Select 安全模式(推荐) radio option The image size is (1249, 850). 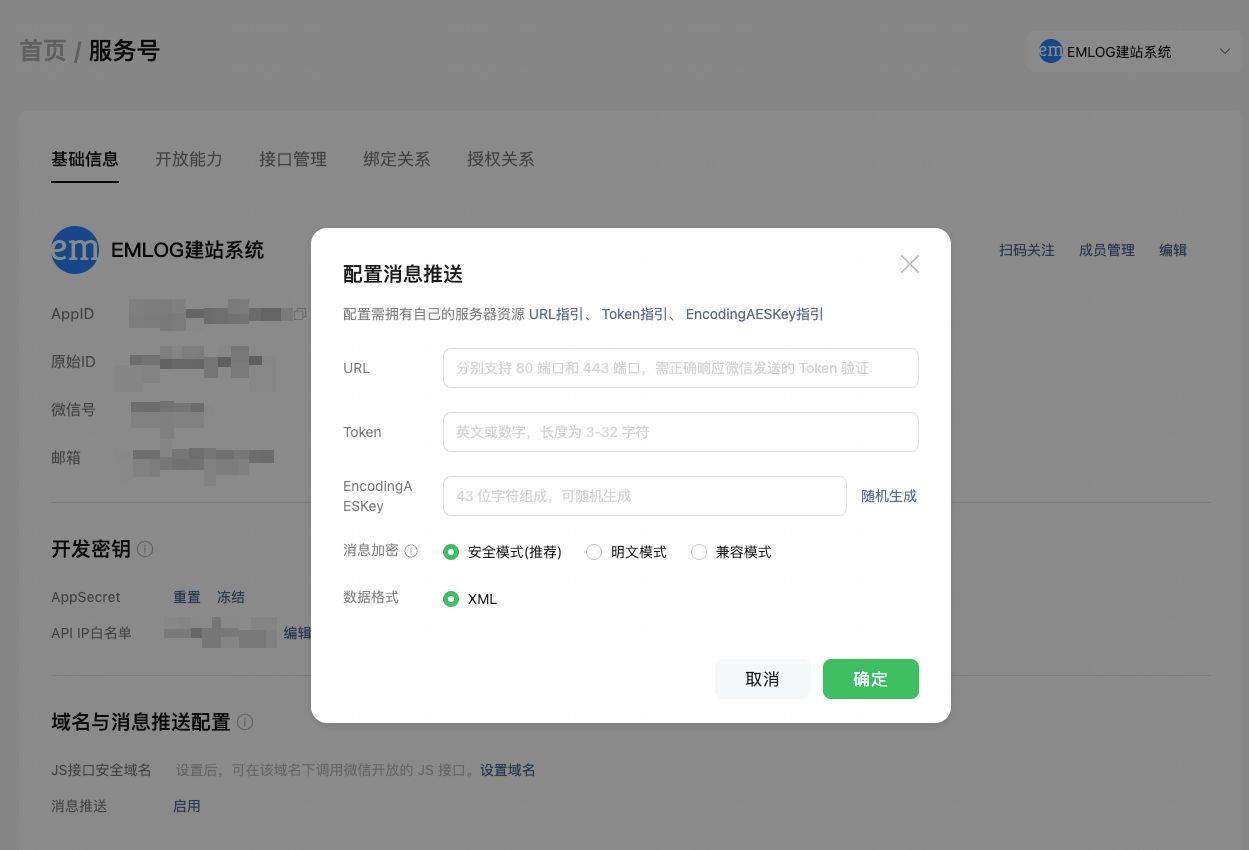[x=451, y=552]
